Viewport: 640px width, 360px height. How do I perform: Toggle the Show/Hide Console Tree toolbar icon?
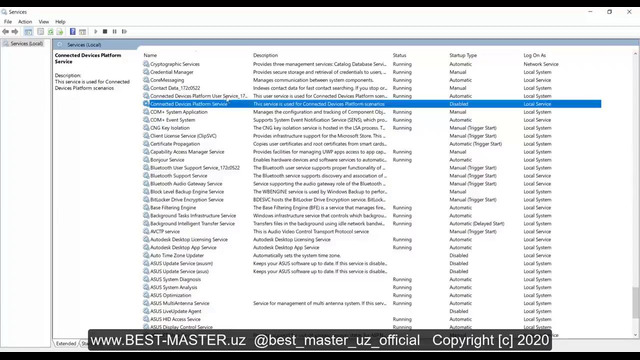tap(28, 31)
